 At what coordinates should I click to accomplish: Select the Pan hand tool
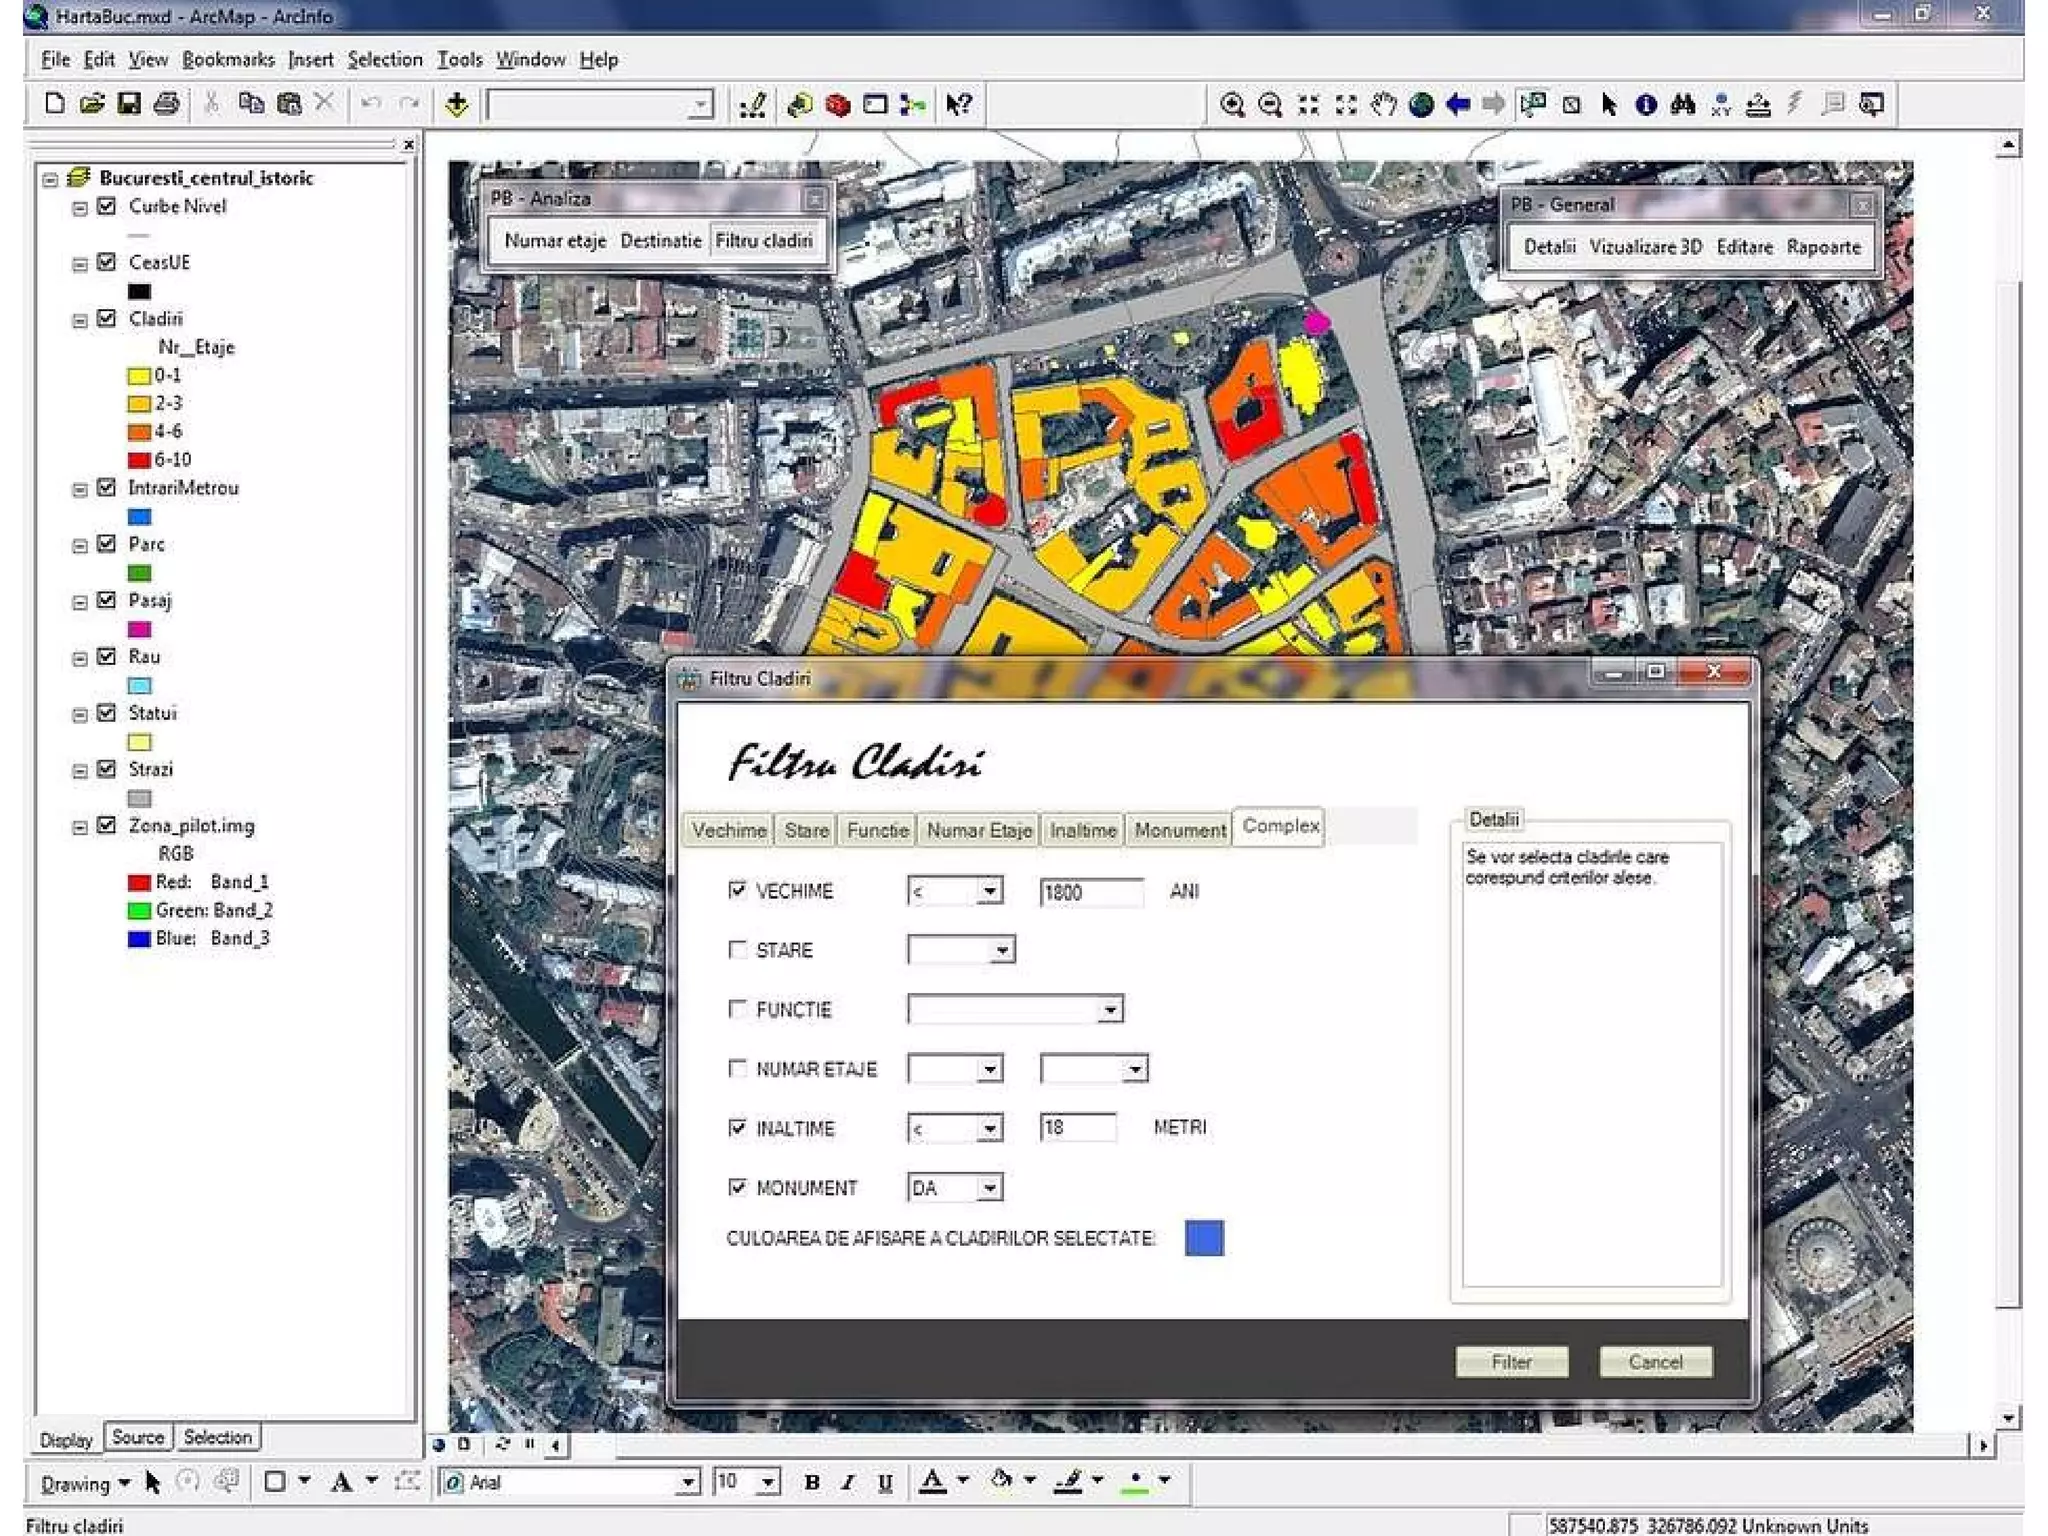[x=1383, y=105]
